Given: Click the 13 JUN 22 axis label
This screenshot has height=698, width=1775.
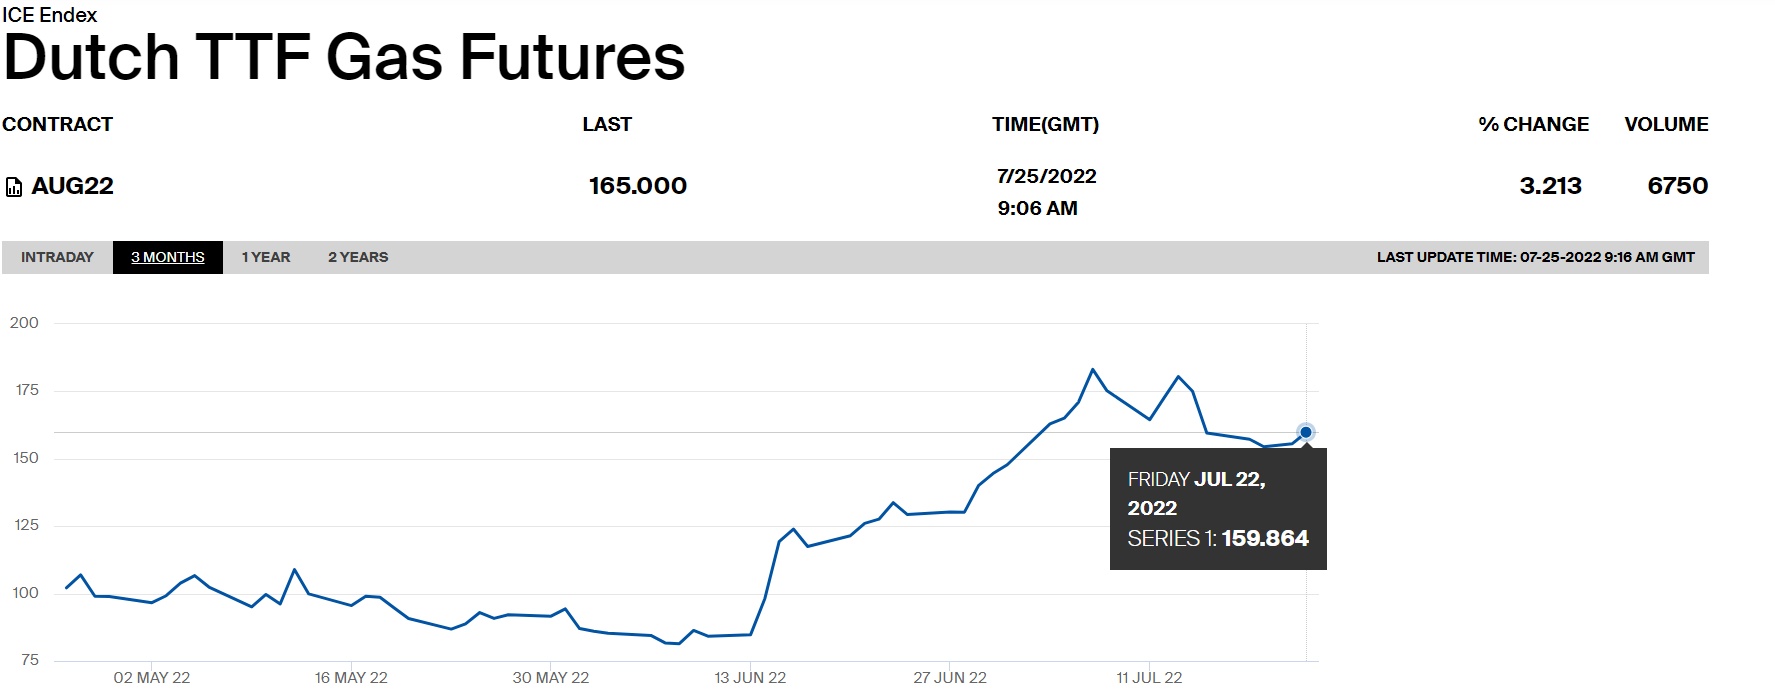Looking at the screenshot, I should (750, 678).
